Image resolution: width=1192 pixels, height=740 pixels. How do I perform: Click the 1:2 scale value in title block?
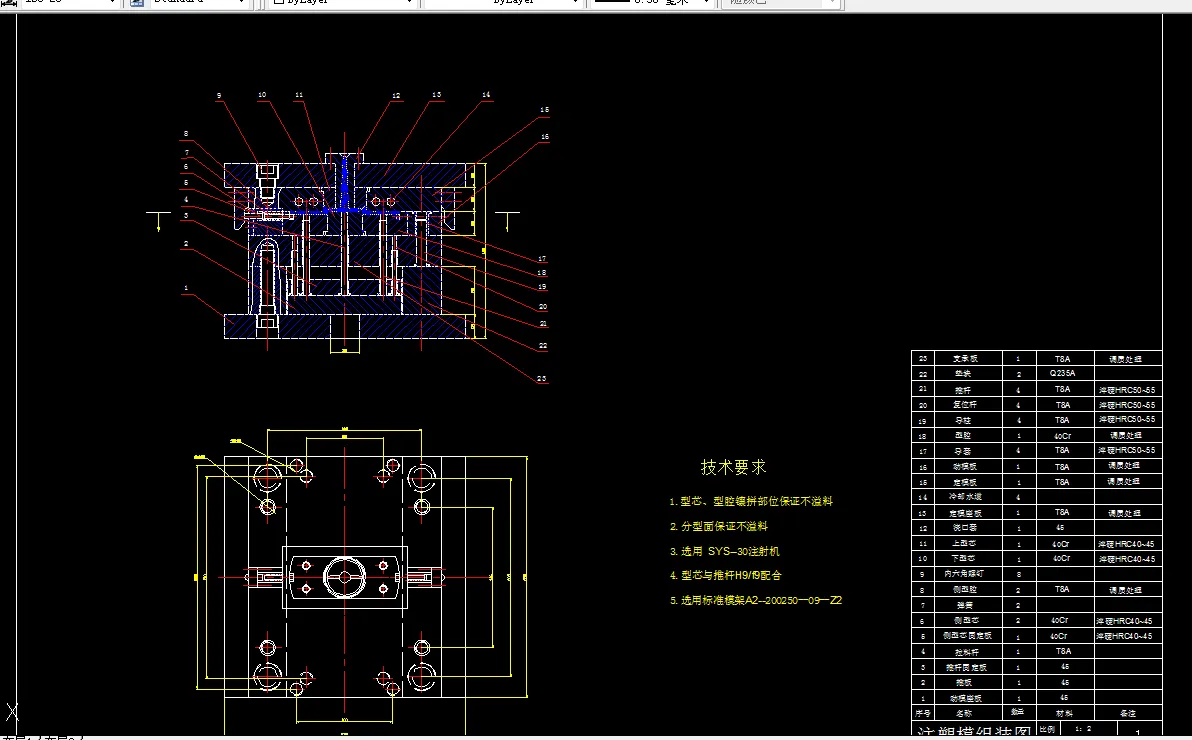[x=1083, y=729]
